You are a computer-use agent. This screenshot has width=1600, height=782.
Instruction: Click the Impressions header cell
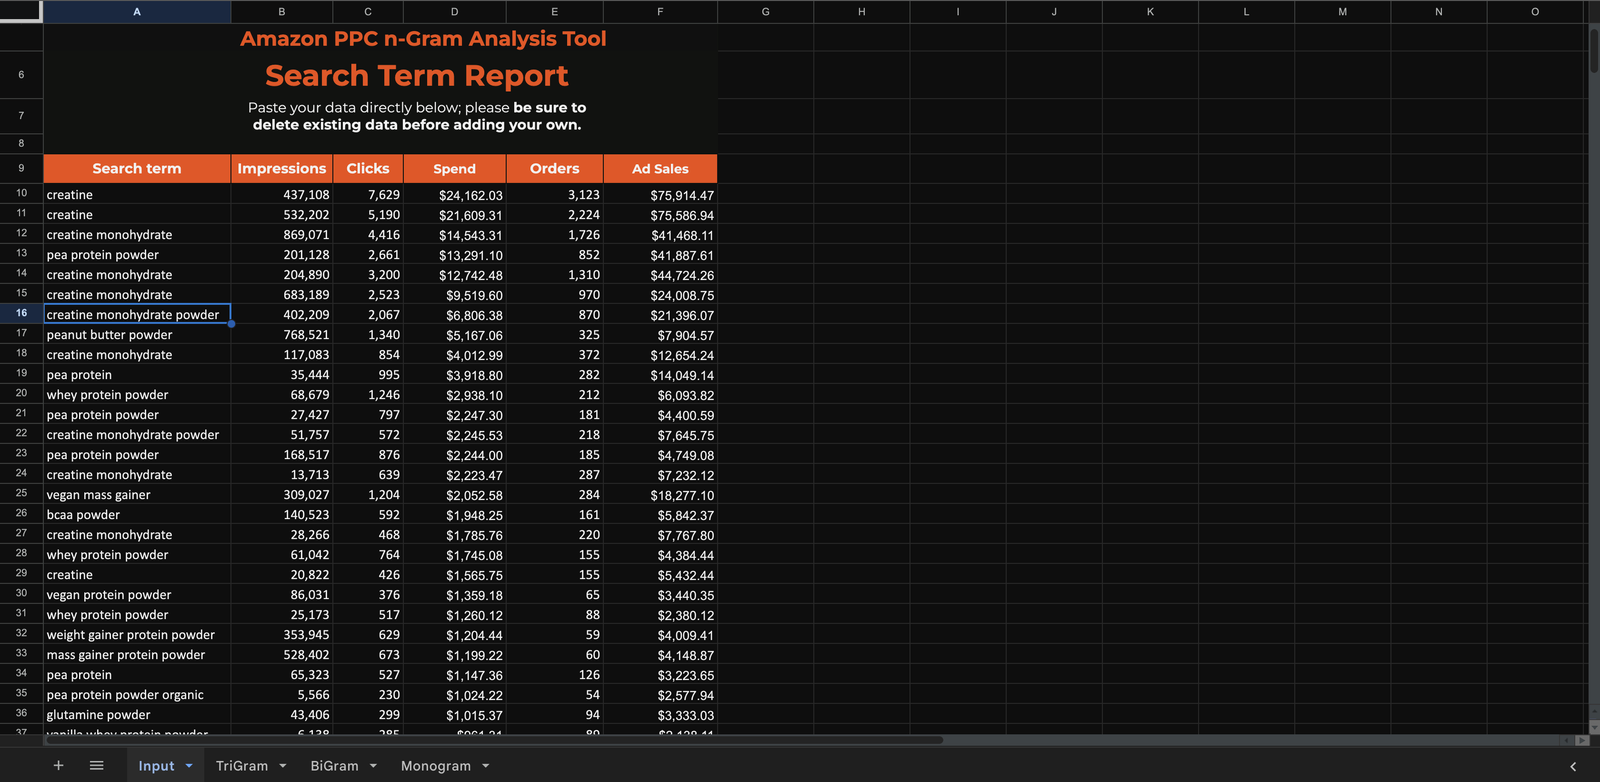pos(281,168)
